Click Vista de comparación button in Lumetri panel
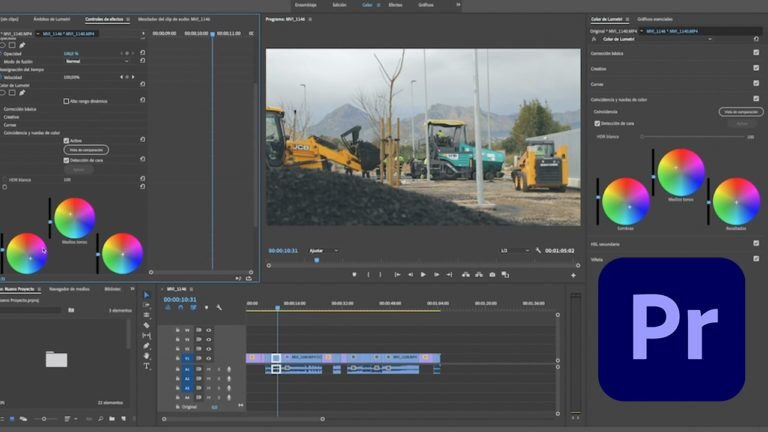The width and height of the screenshot is (768, 432). point(741,112)
